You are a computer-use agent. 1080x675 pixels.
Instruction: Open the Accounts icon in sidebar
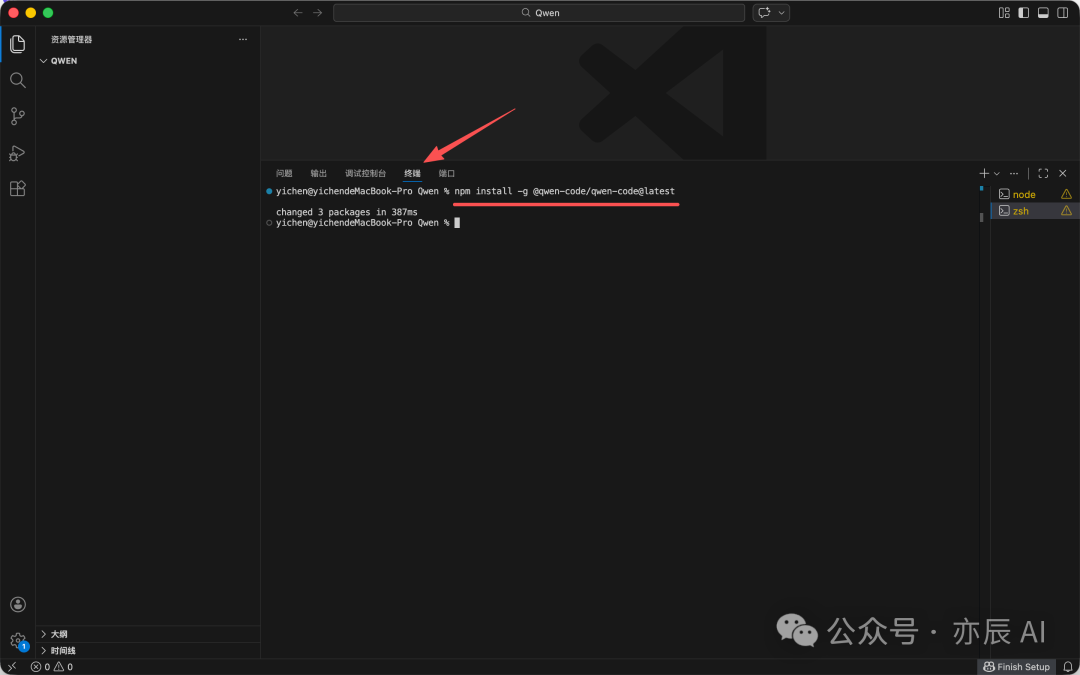(x=17, y=604)
